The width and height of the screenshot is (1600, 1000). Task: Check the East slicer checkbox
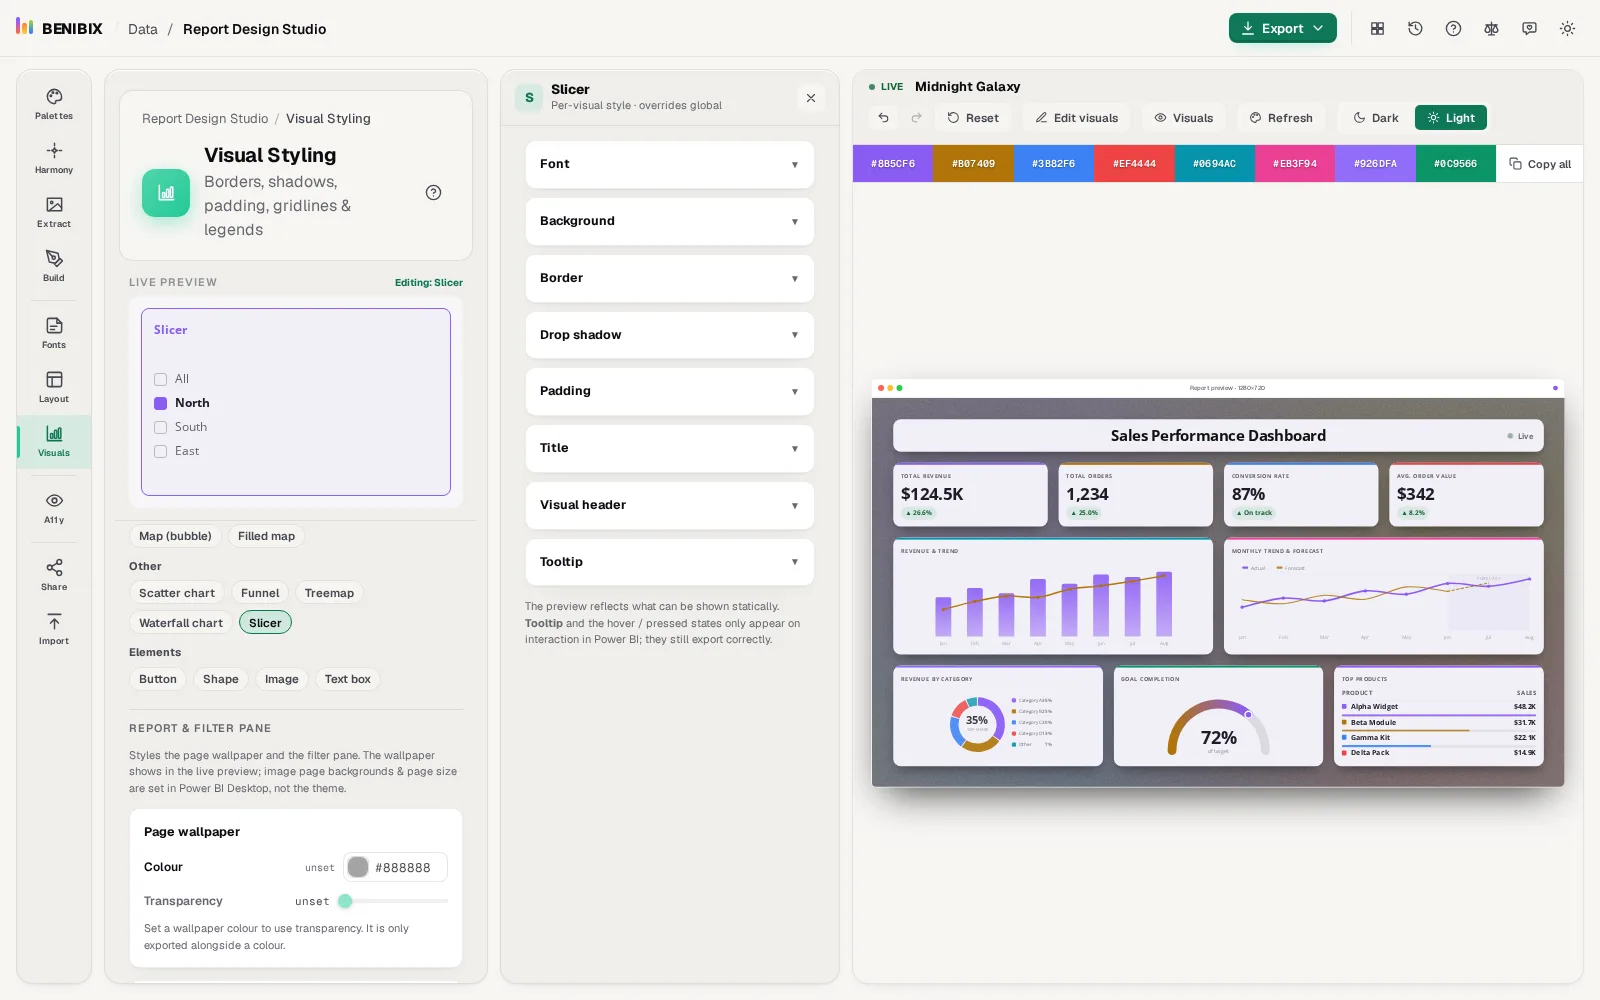click(160, 451)
